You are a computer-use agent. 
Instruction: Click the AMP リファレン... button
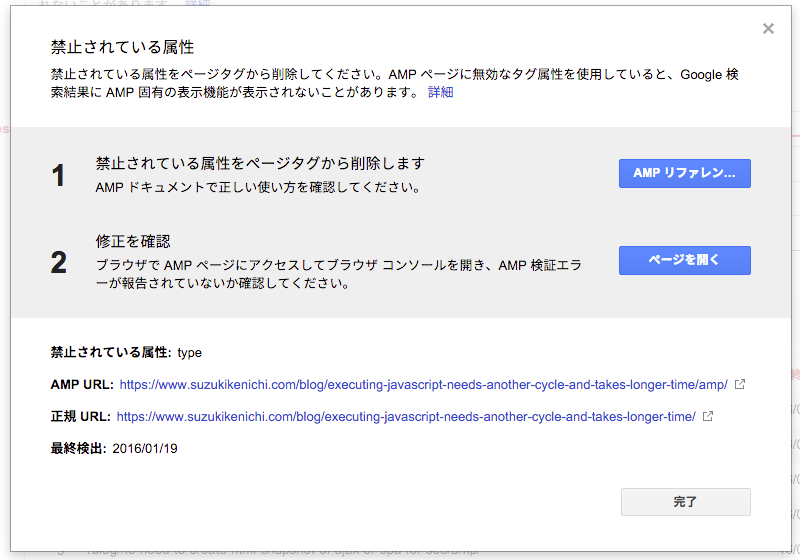pos(685,173)
